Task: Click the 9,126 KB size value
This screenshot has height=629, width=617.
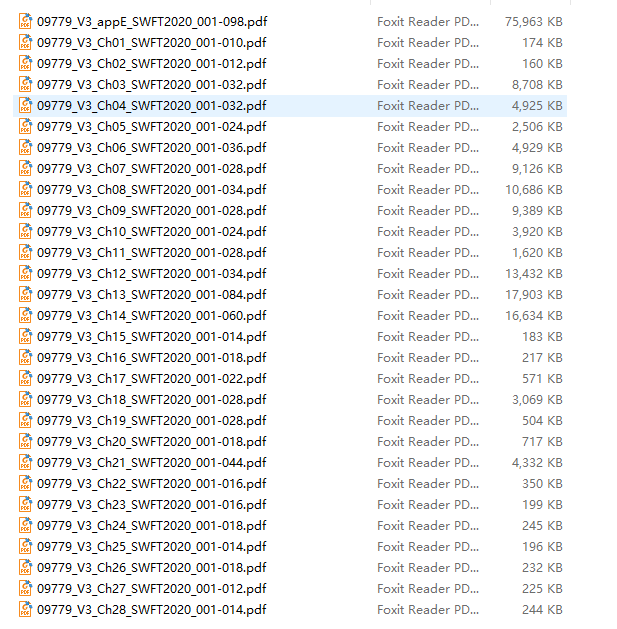Action: click(537, 168)
